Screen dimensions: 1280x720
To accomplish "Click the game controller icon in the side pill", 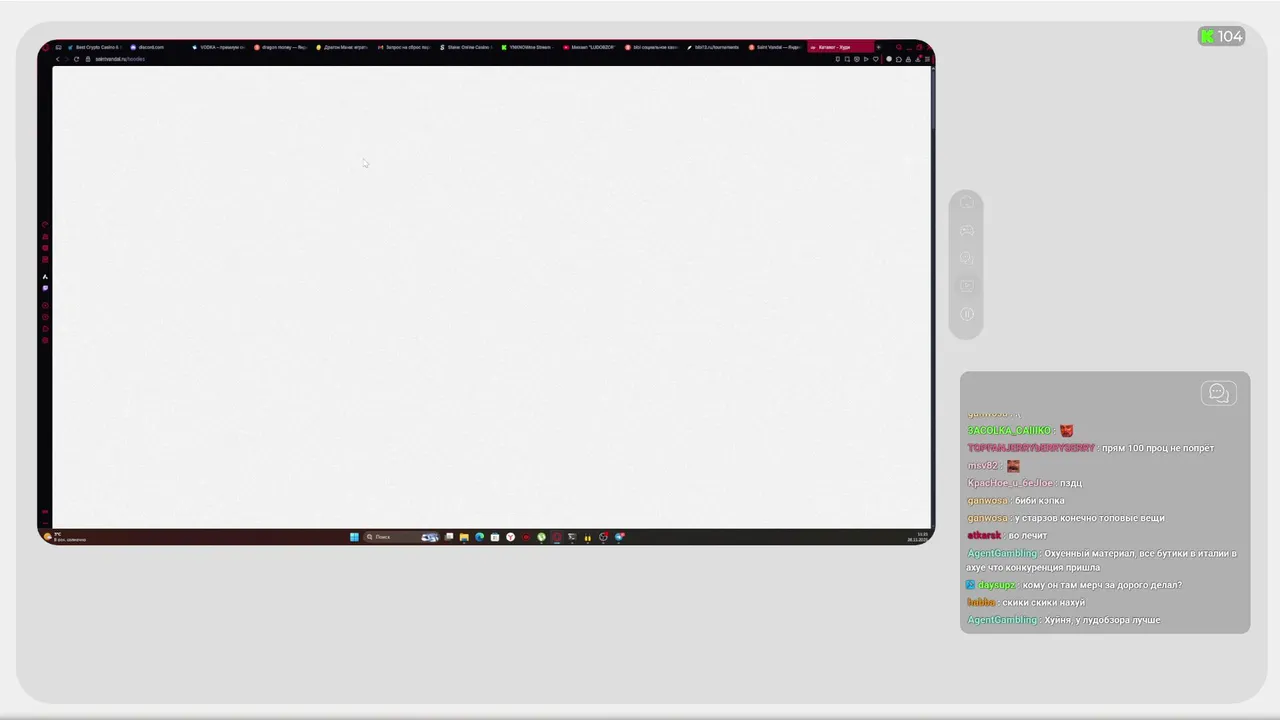I will (x=967, y=231).
